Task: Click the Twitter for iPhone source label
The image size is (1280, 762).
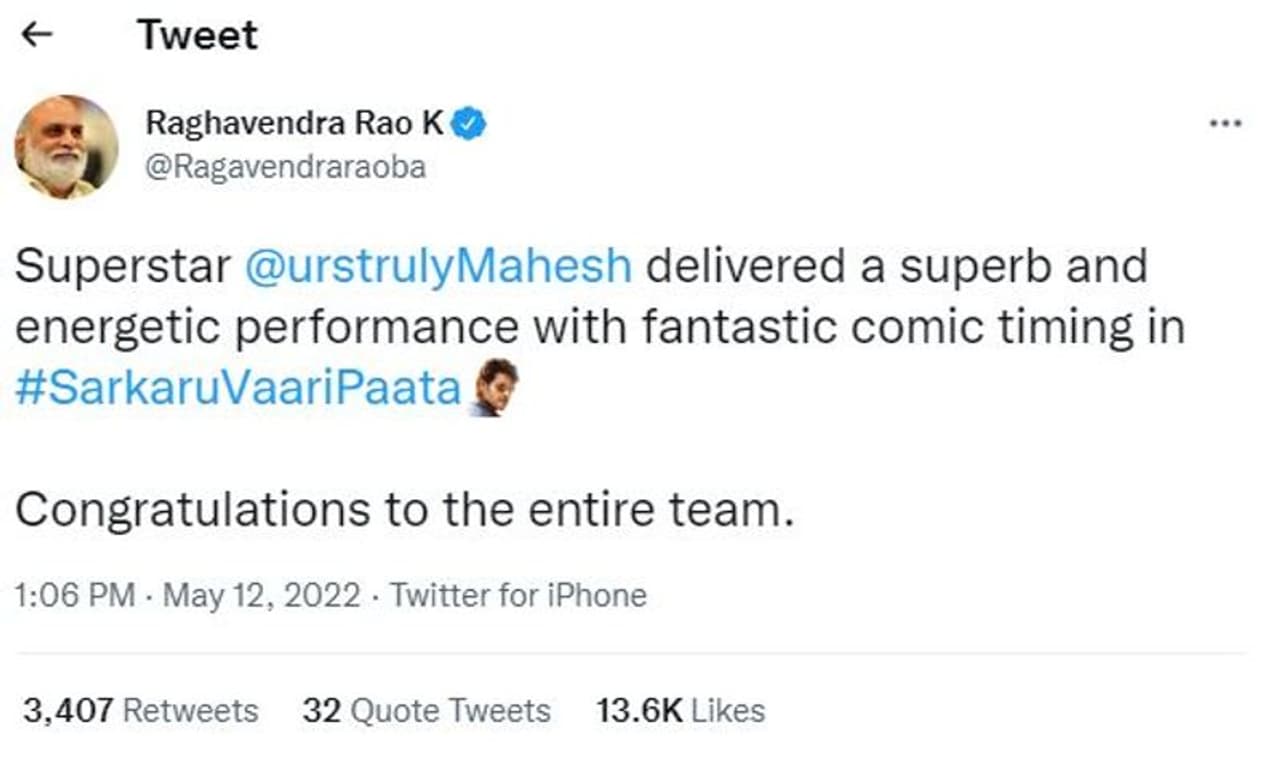Action: pos(518,596)
